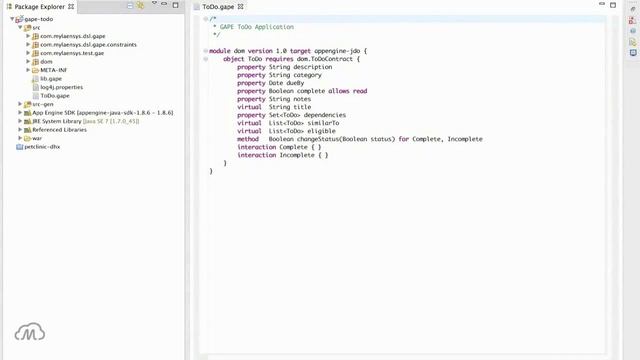Toggle Link with Editor in Package Explorer
The width and height of the screenshot is (640, 360).
click(x=140, y=5)
